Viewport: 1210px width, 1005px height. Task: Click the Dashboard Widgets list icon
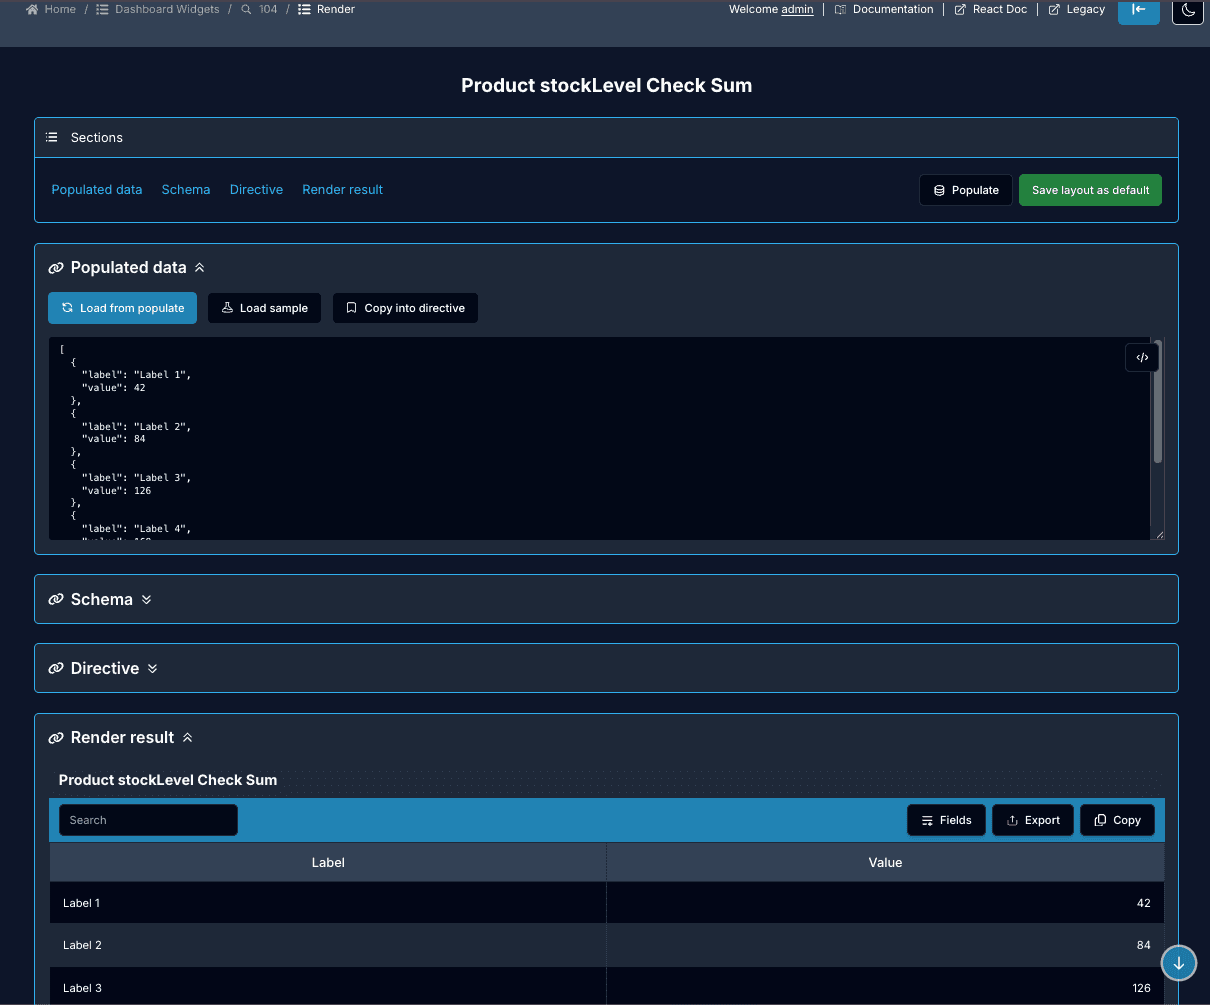pos(102,9)
